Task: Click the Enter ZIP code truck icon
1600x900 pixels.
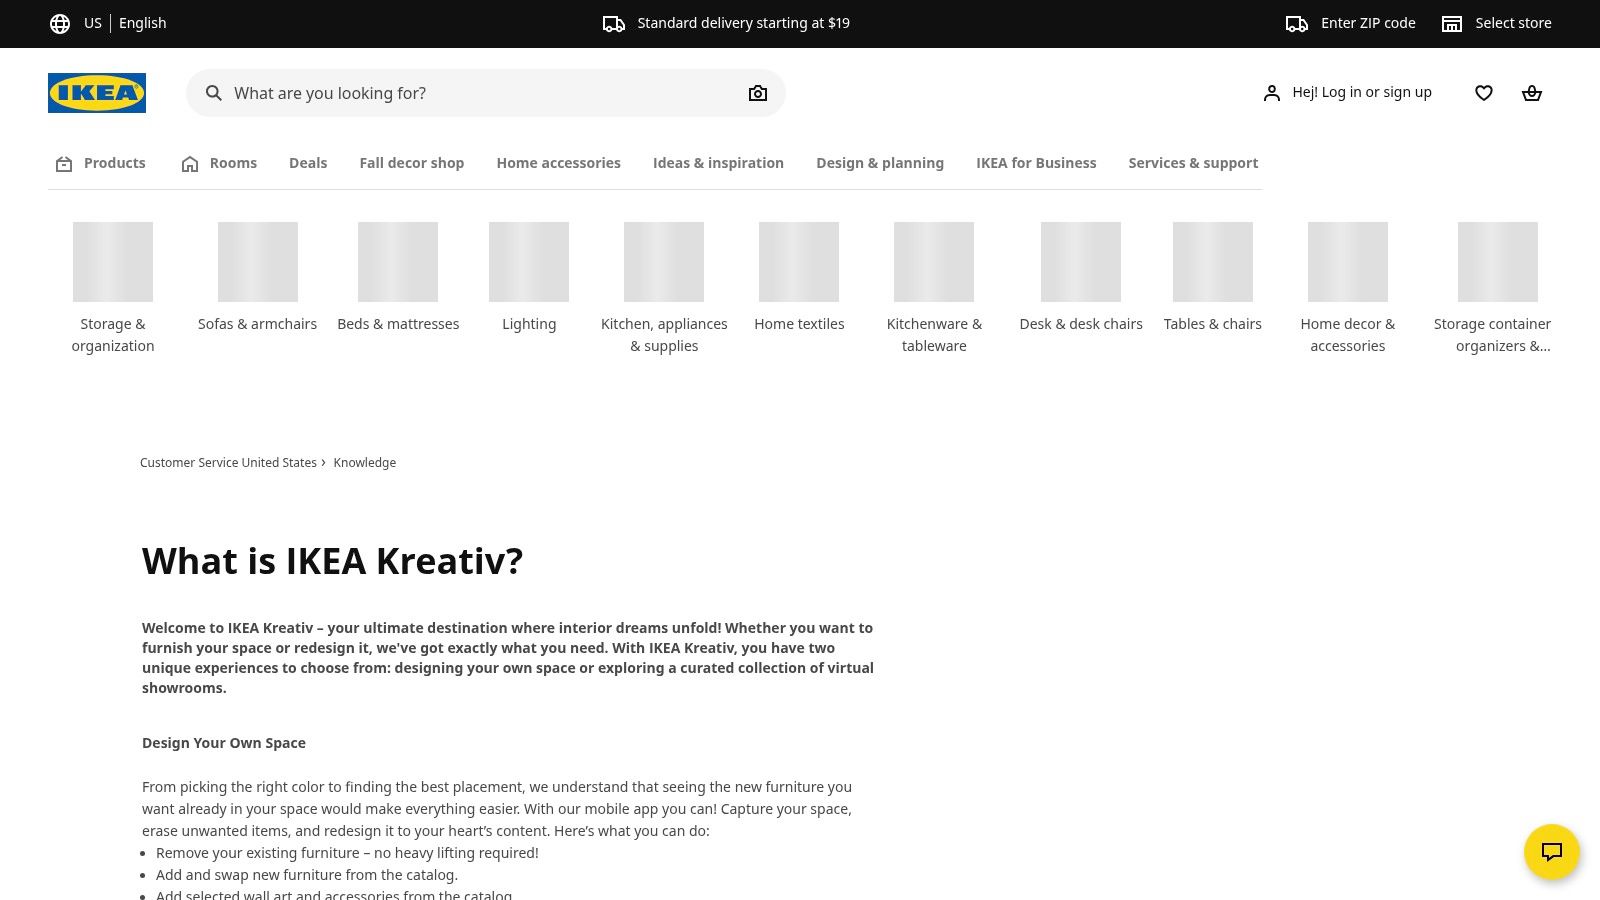Action: tap(1297, 23)
